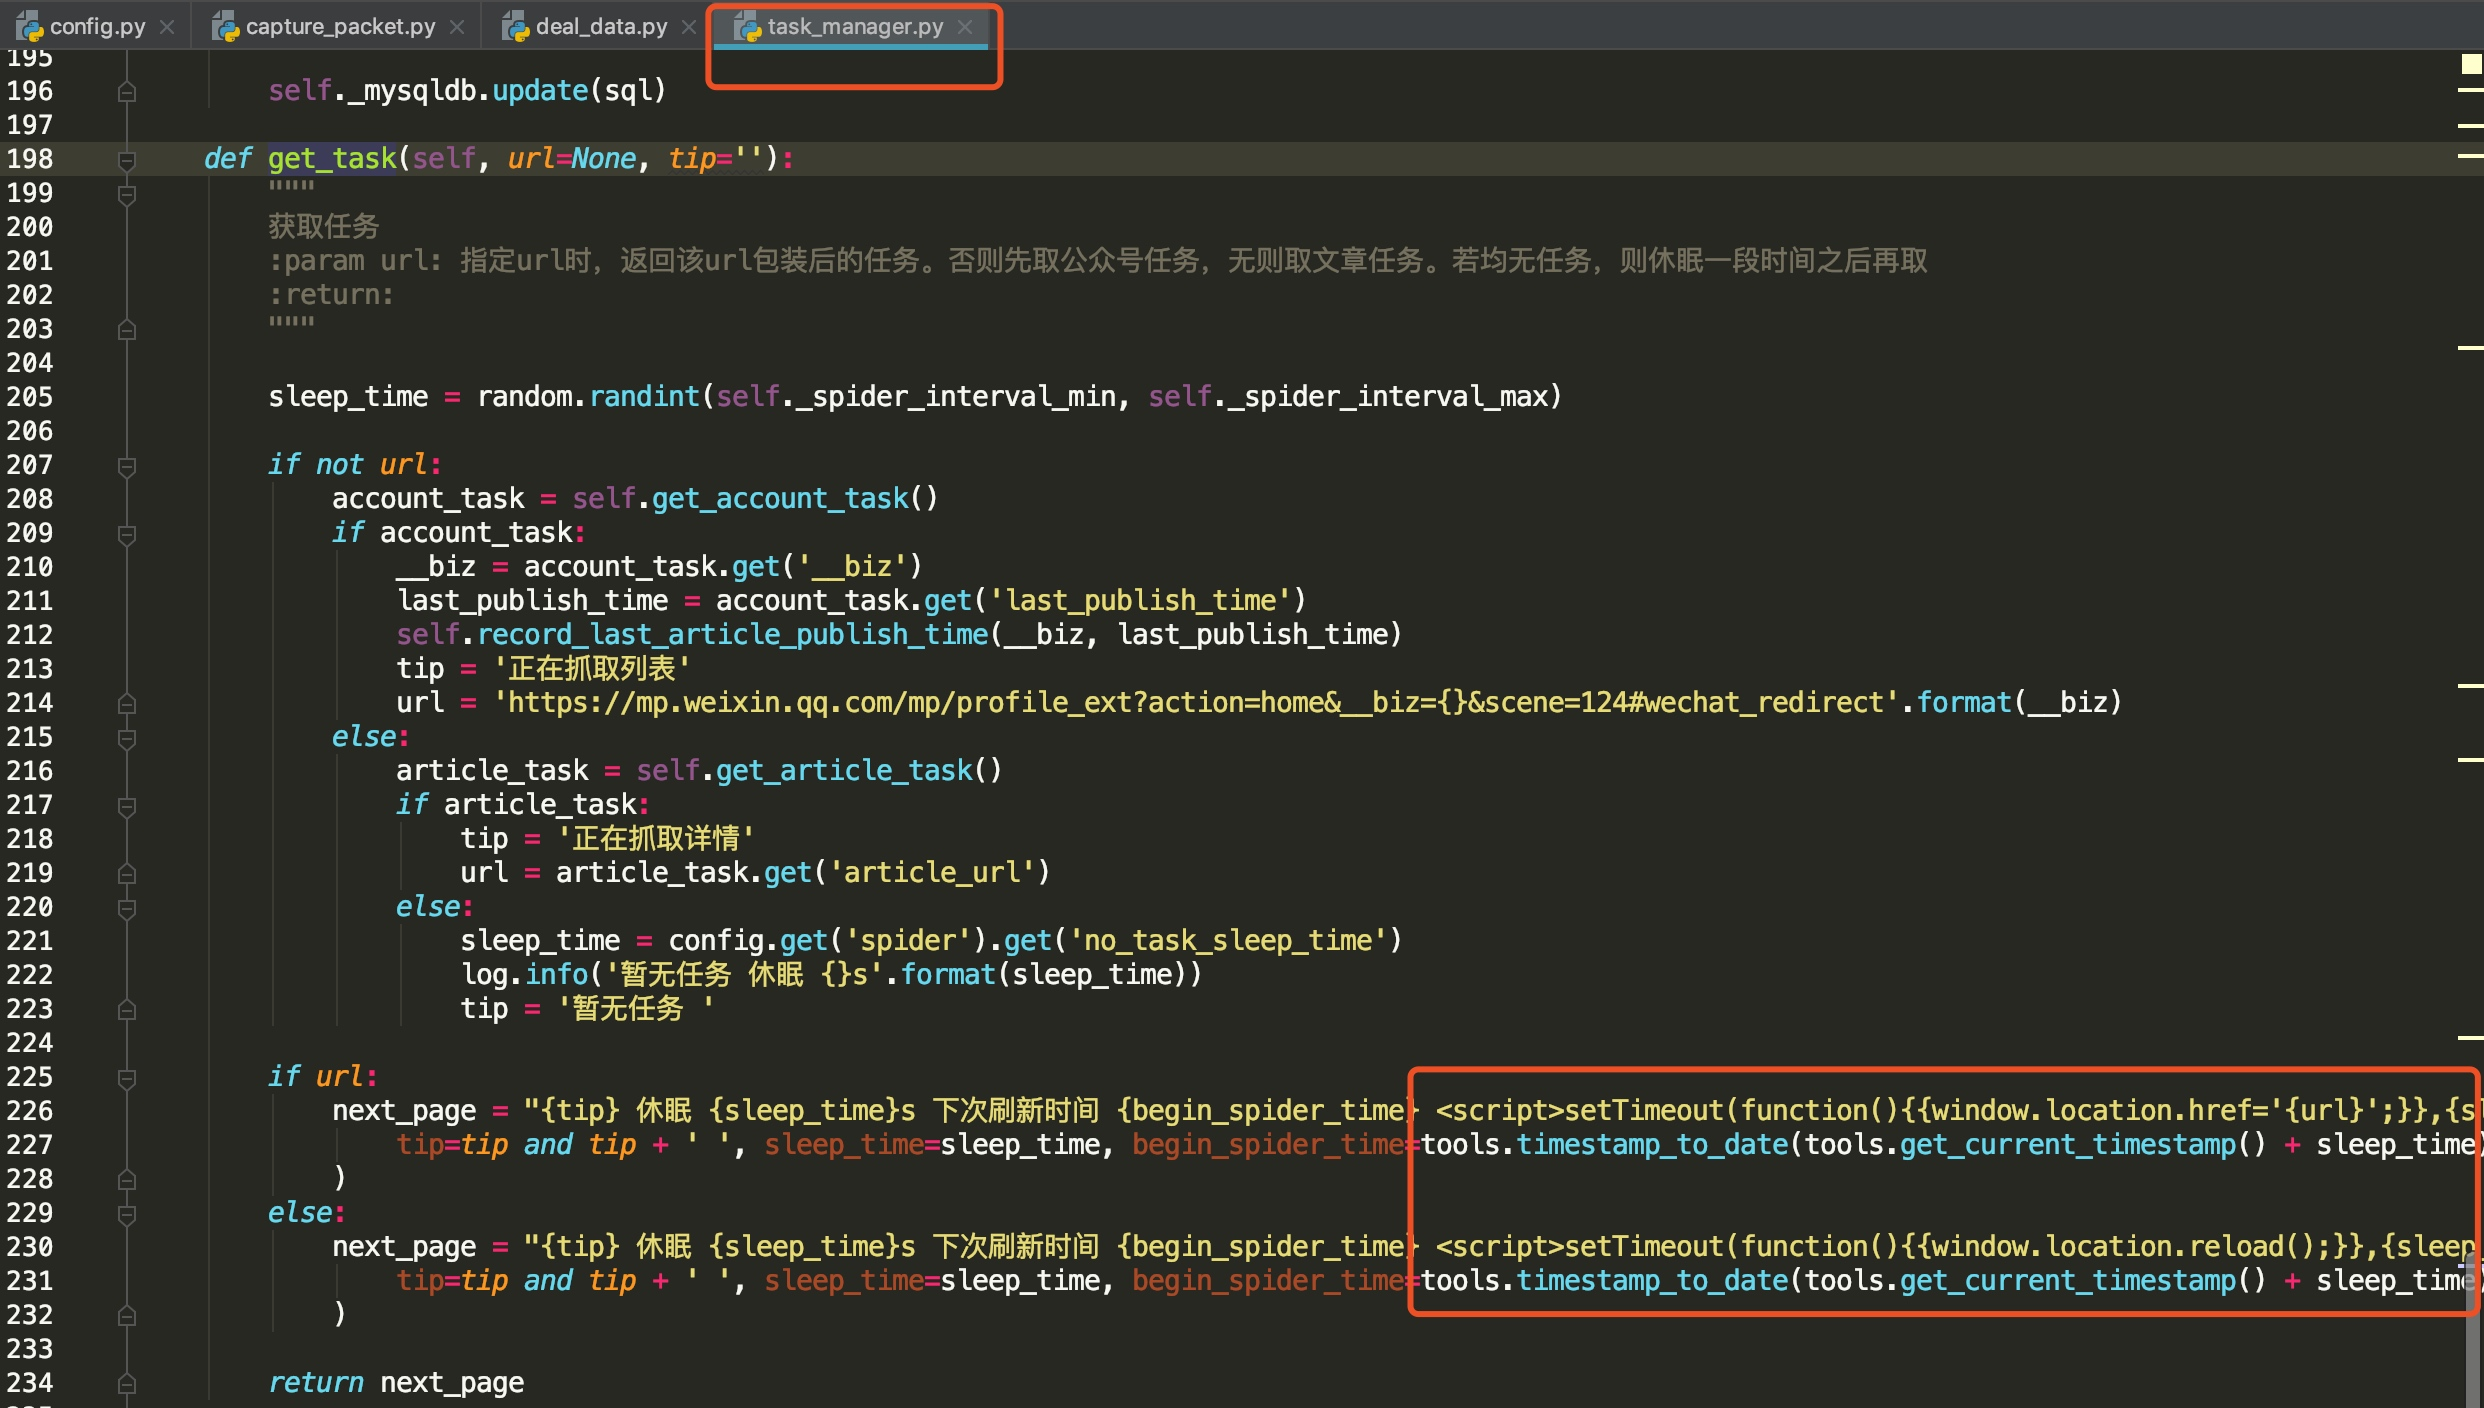
Task: Click the Python file icon on task_manager.py tab
Action: point(747,27)
